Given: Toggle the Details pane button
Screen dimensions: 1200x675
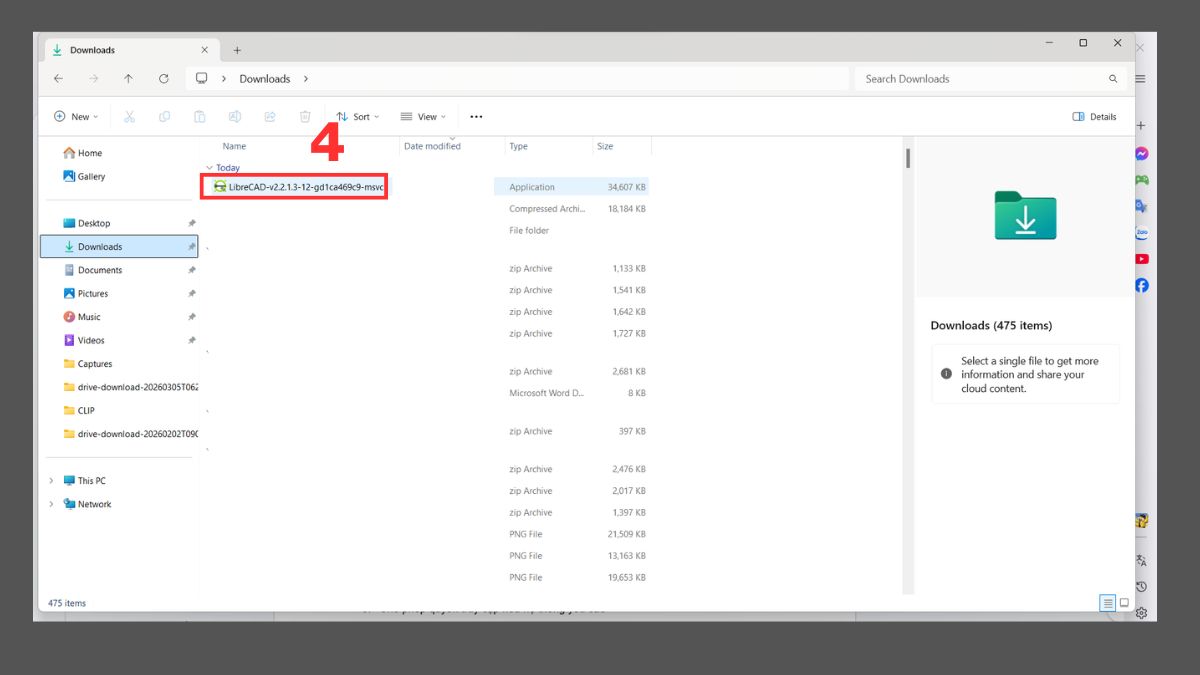Looking at the screenshot, I should coord(1094,117).
